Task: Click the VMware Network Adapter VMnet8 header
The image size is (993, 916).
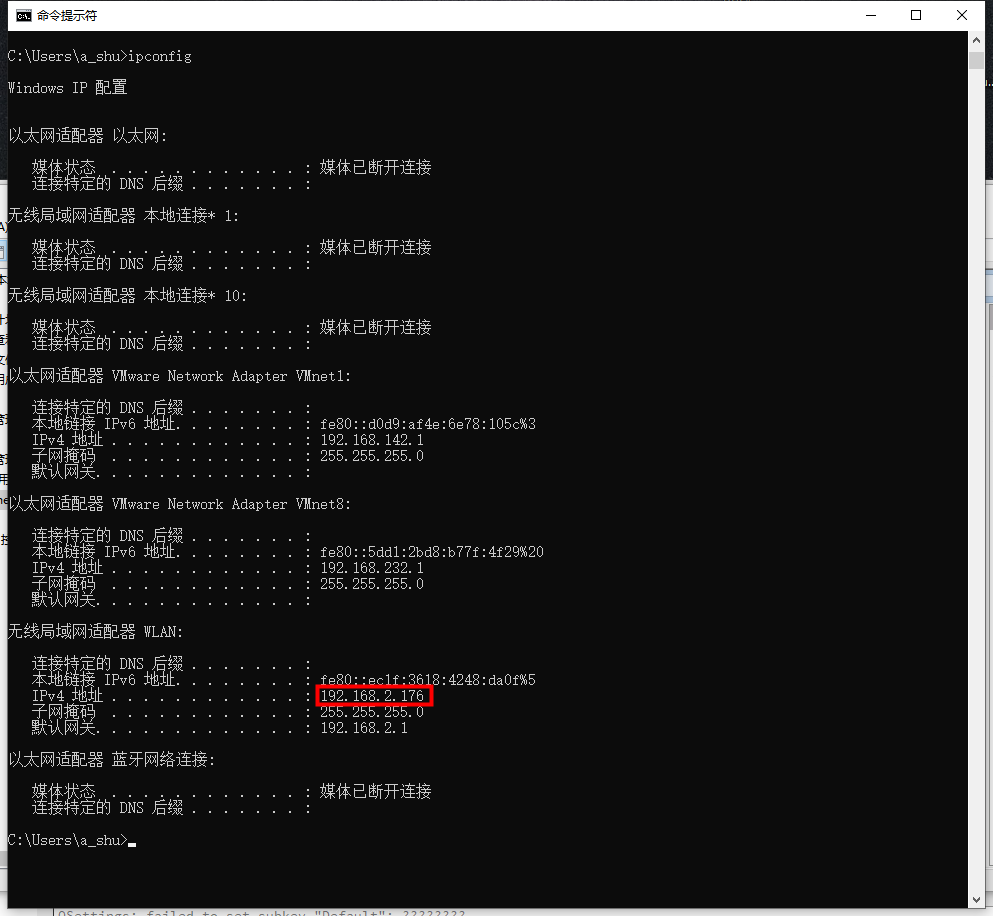Action: [179, 504]
